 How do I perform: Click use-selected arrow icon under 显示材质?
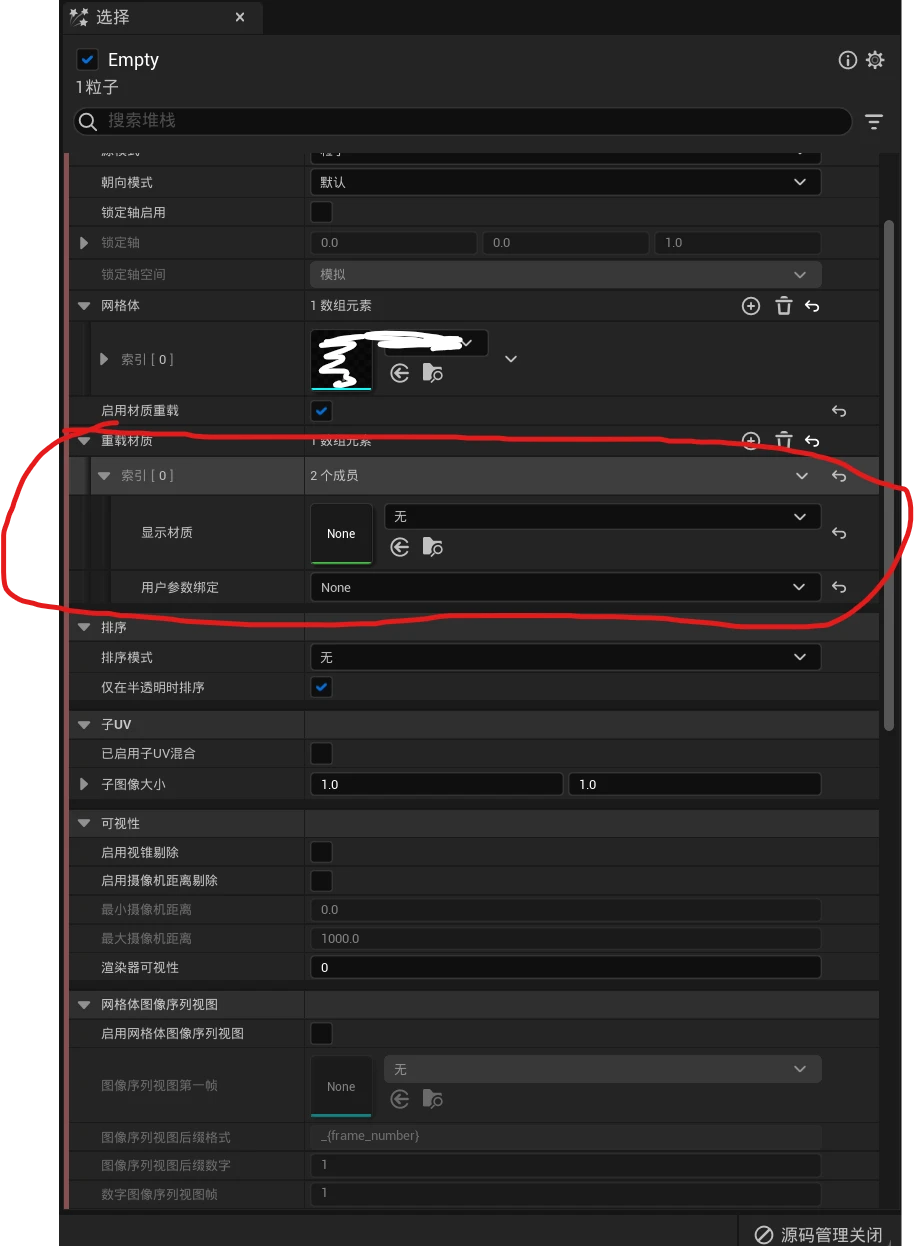[400, 547]
